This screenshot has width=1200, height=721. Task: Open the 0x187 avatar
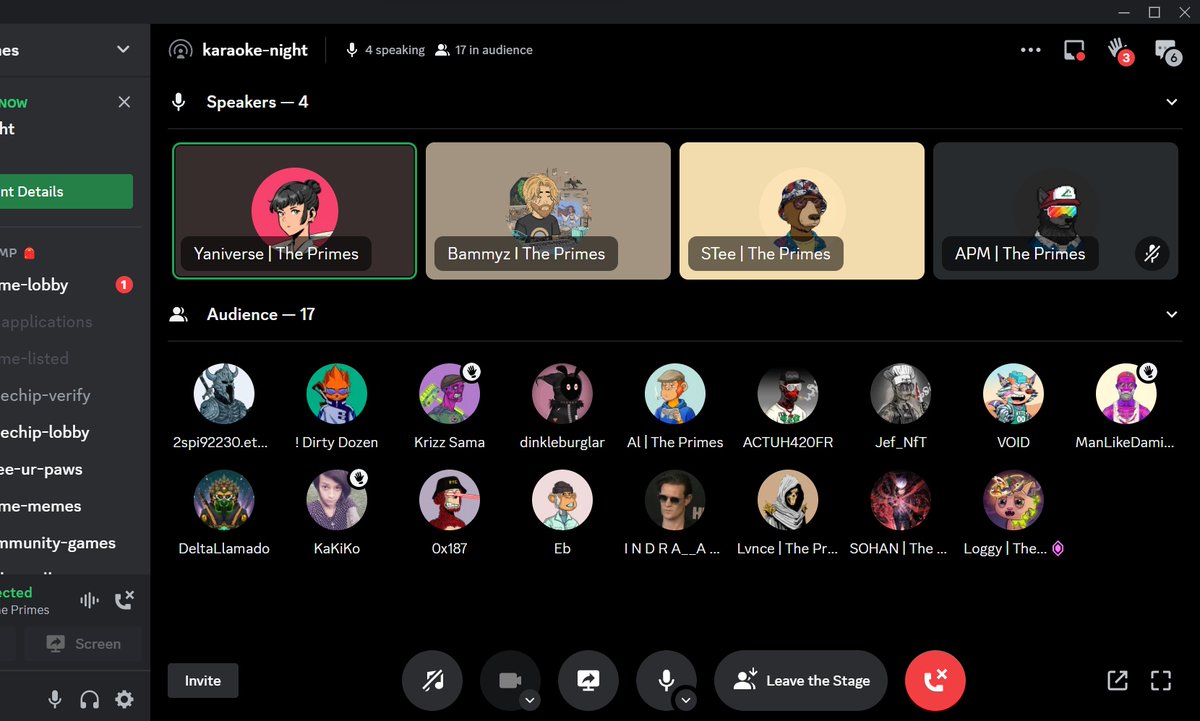(450, 500)
